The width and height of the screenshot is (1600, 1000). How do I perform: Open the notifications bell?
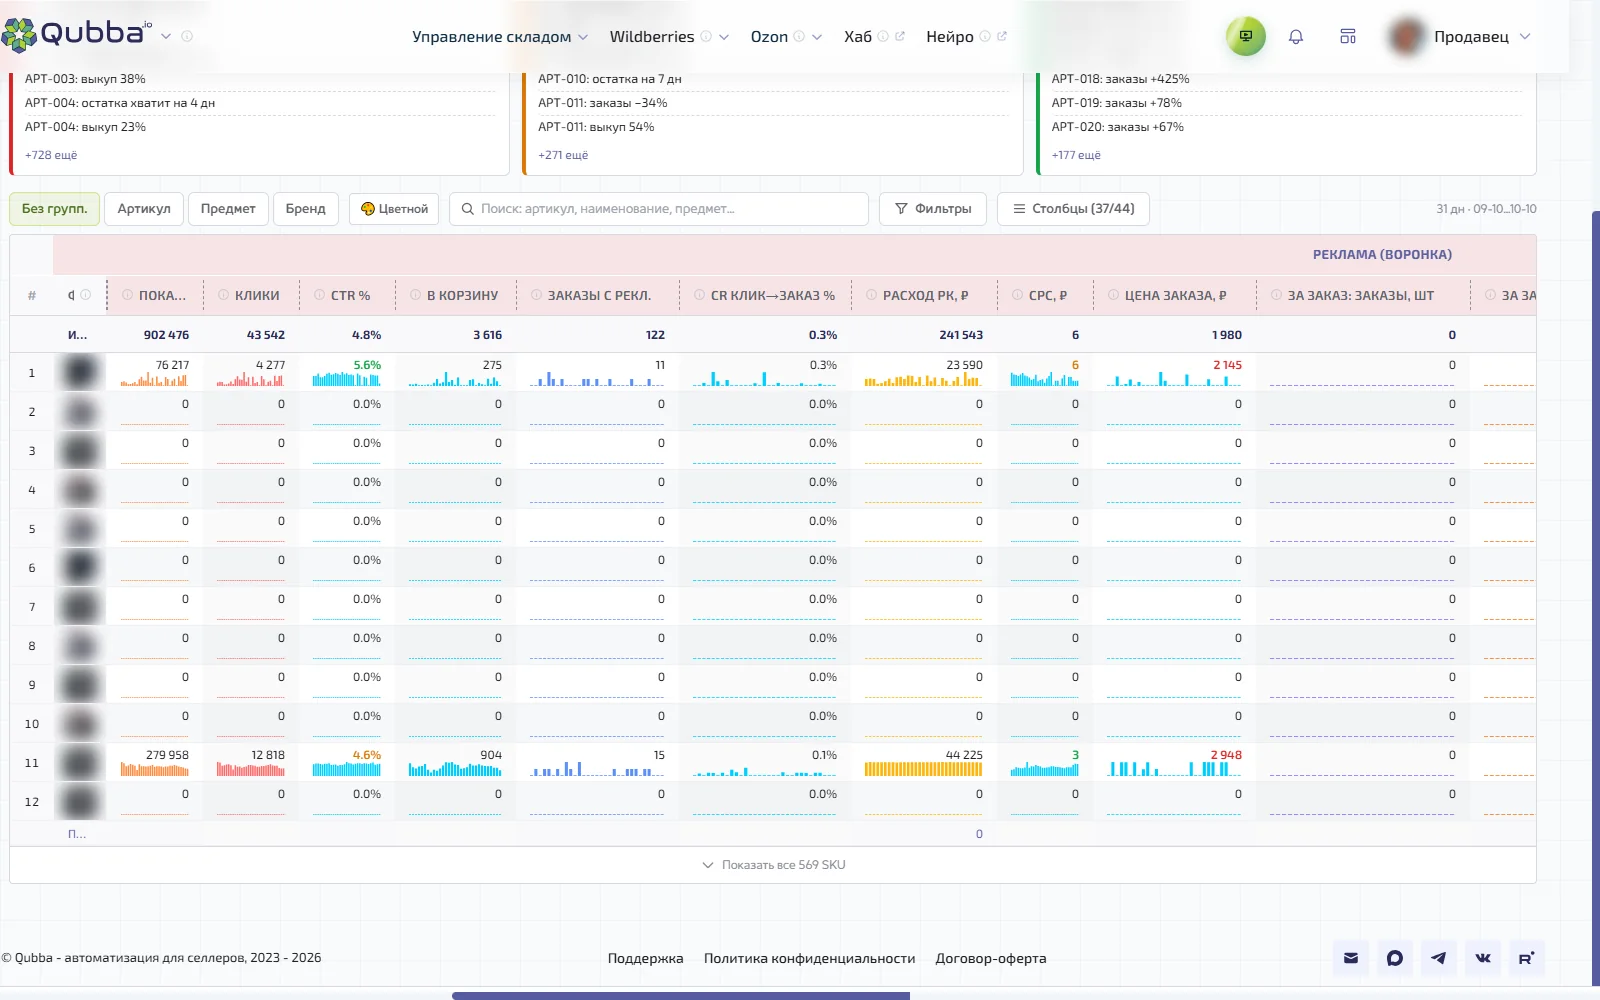click(x=1296, y=37)
